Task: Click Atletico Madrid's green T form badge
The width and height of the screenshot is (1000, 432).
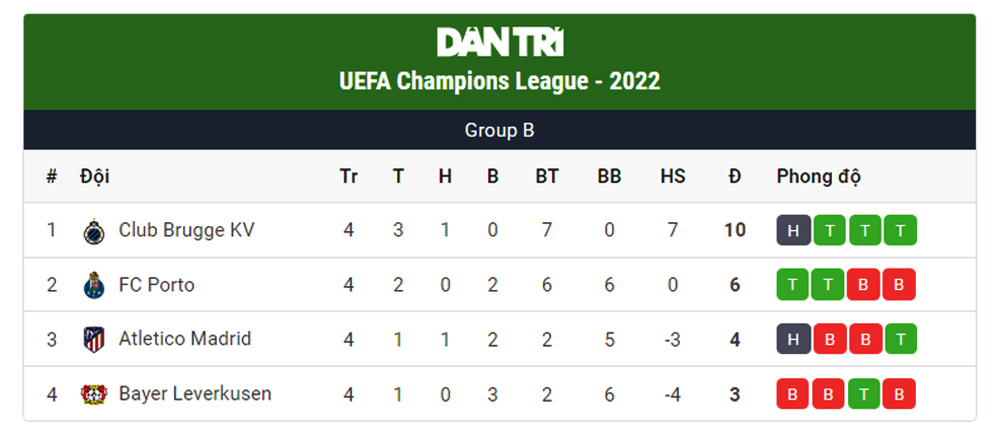Action: point(900,339)
